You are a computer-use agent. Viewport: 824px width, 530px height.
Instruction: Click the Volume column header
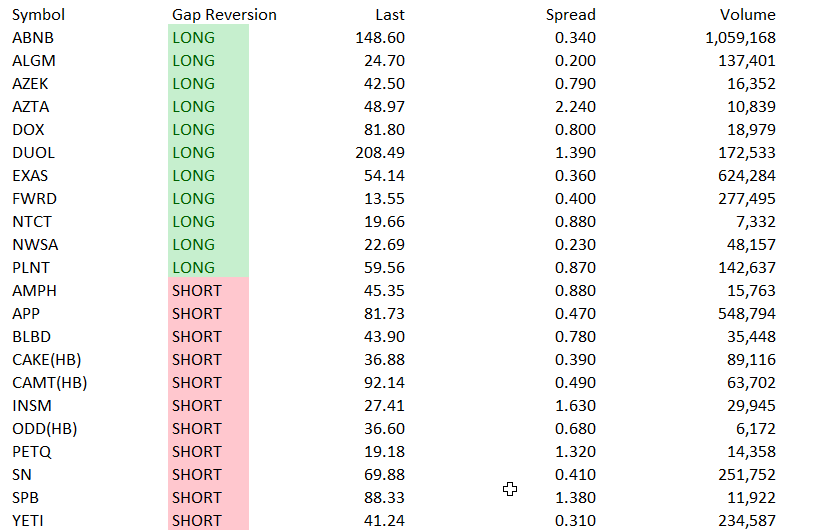click(x=748, y=15)
